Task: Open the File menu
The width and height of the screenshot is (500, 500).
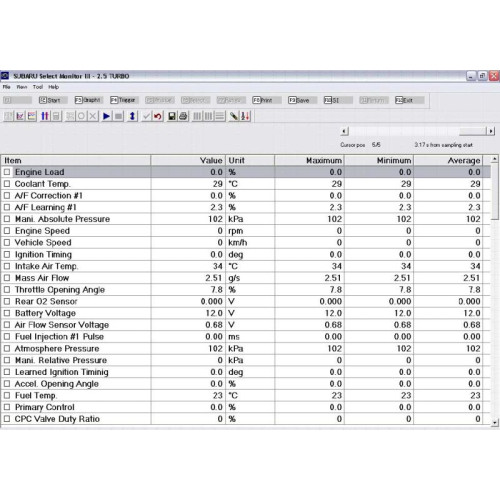Action: coord(7,87)
